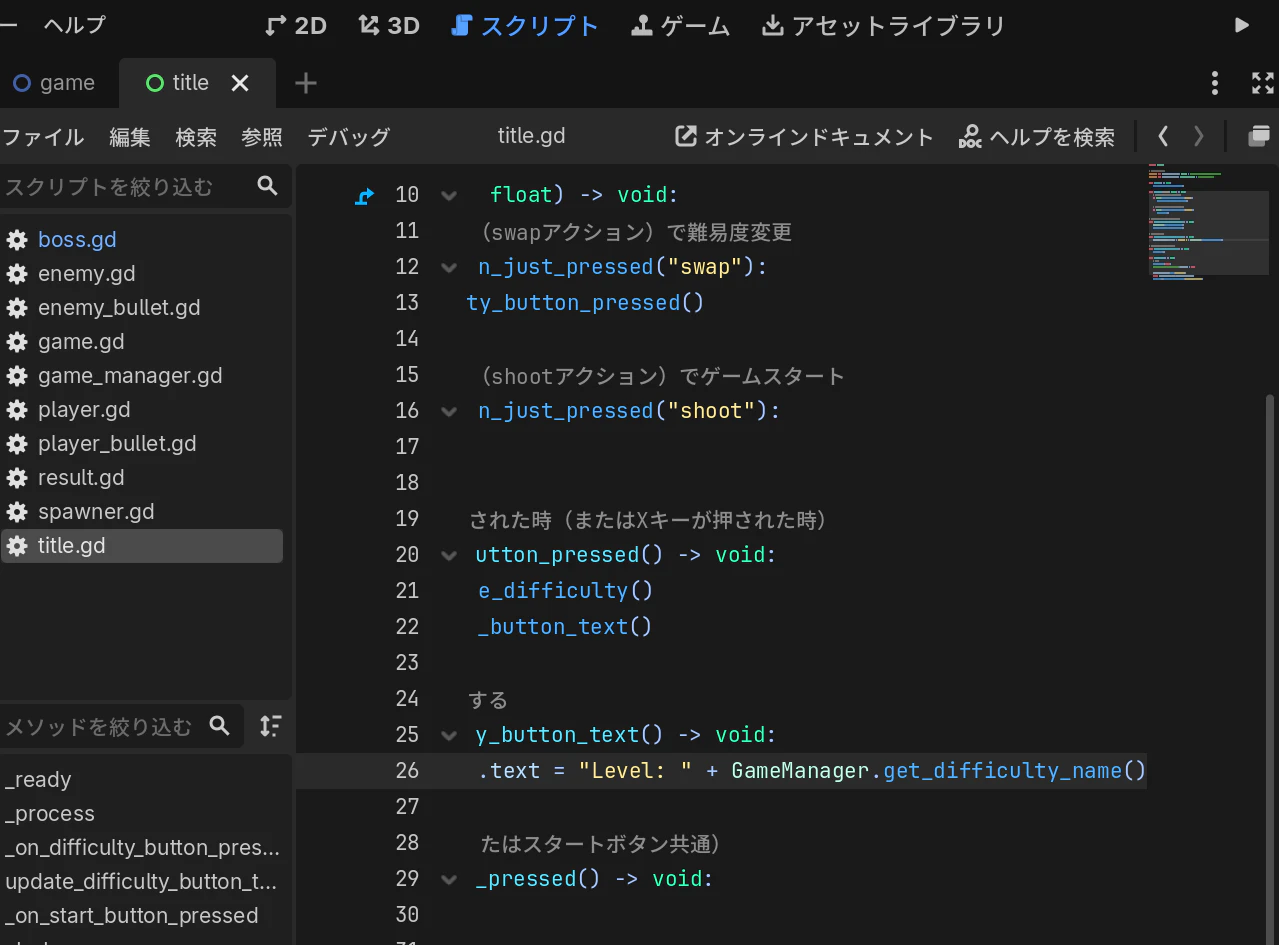Switch to the 3D workspace
Screen dimensions: 1279x945
click(389, 25)
